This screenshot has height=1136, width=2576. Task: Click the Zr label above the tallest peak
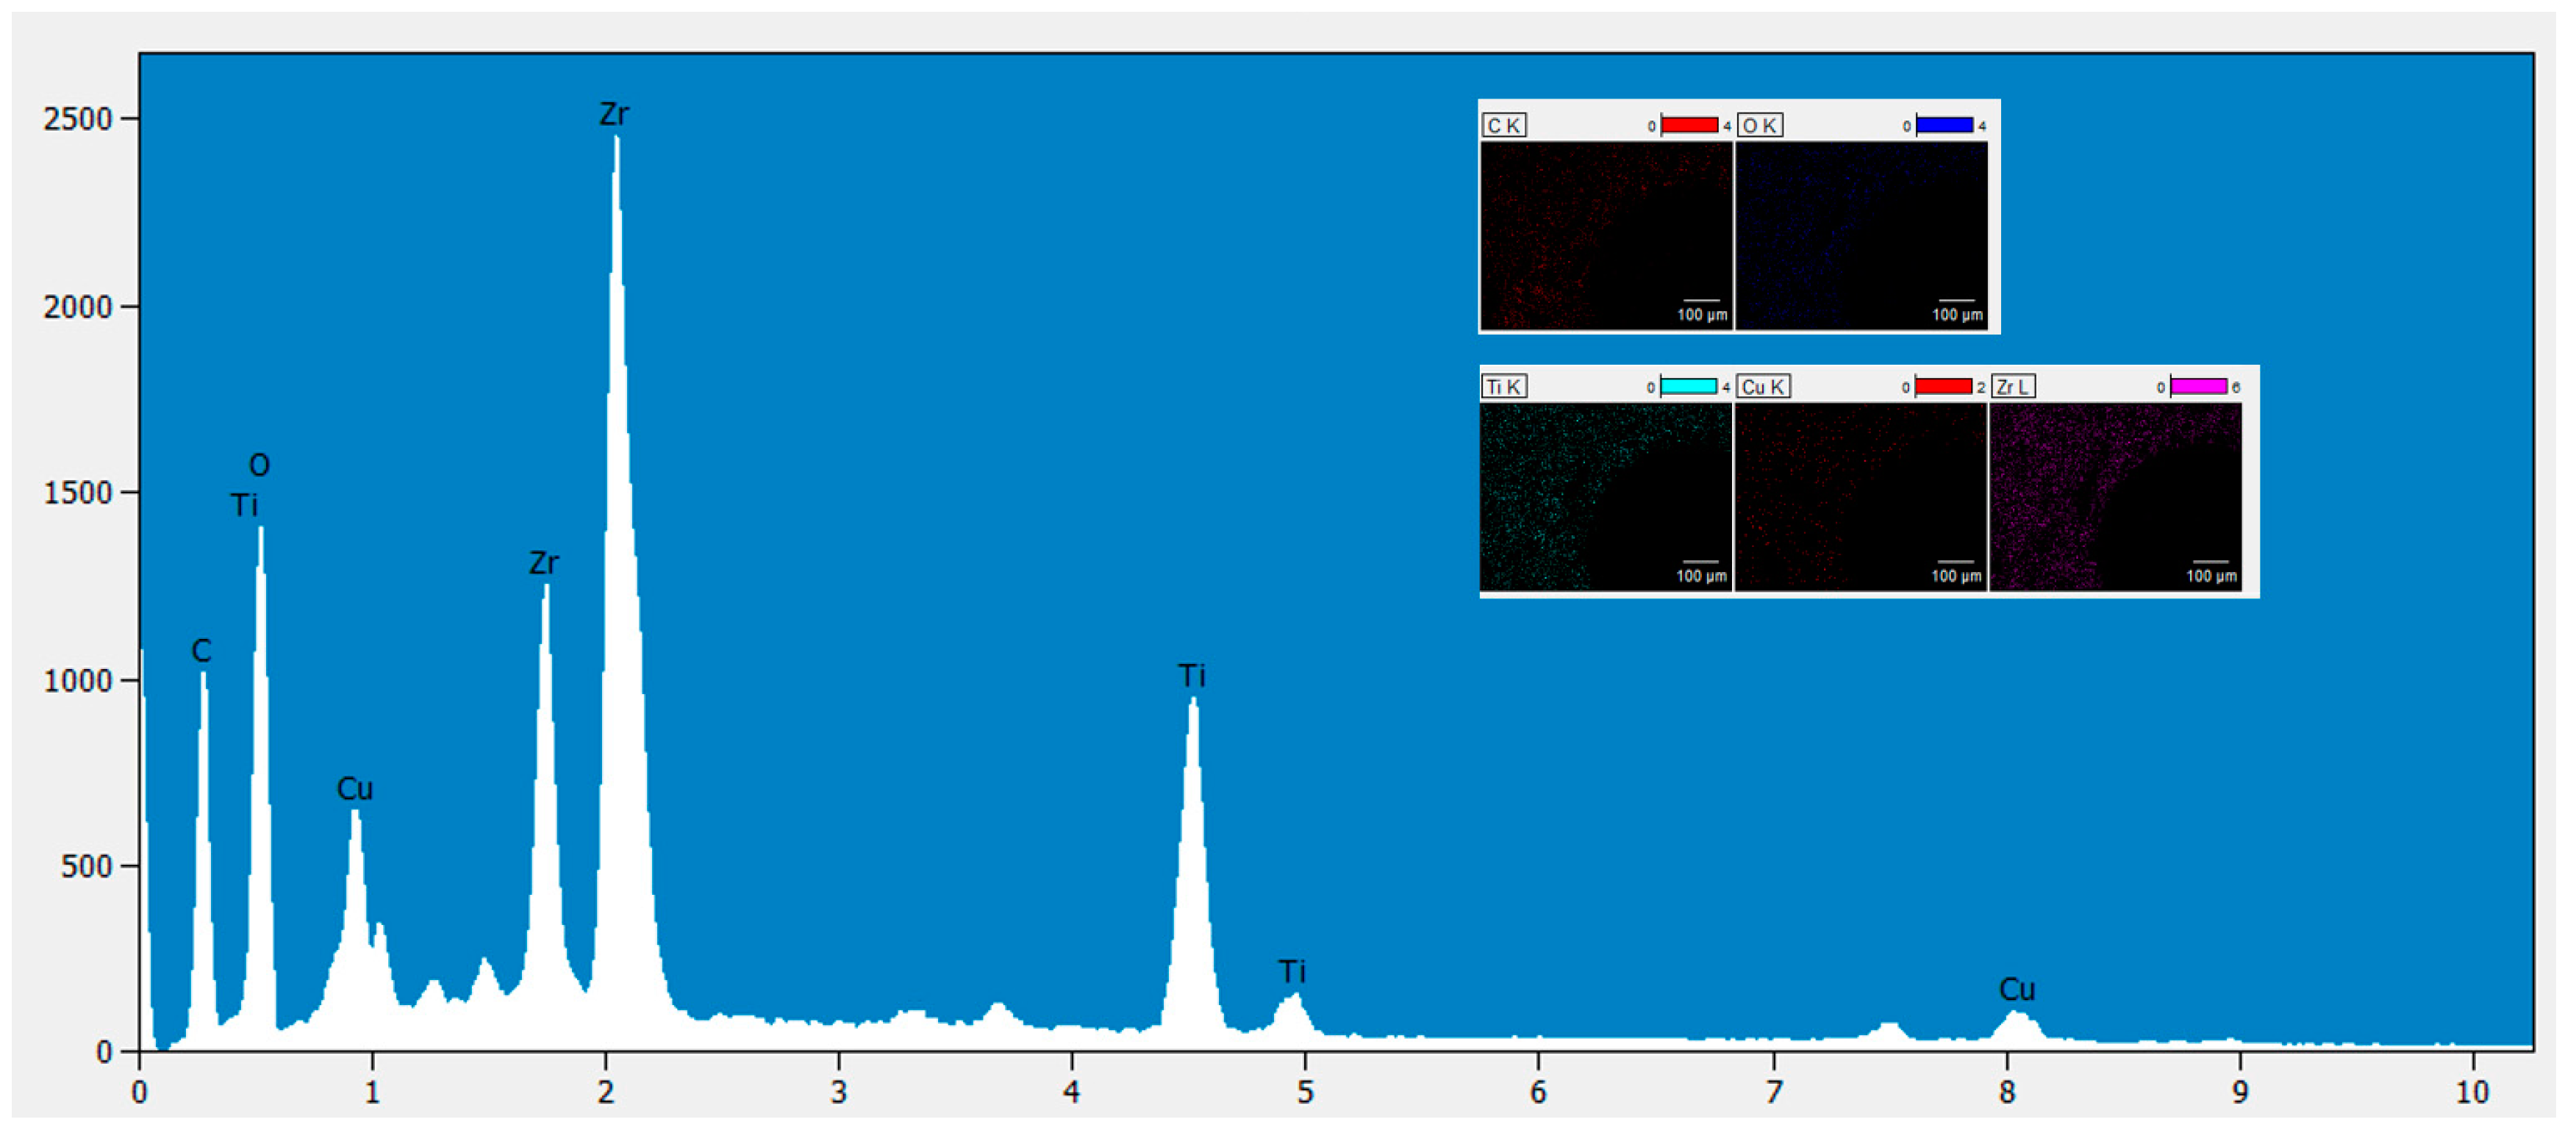point(614,114)
